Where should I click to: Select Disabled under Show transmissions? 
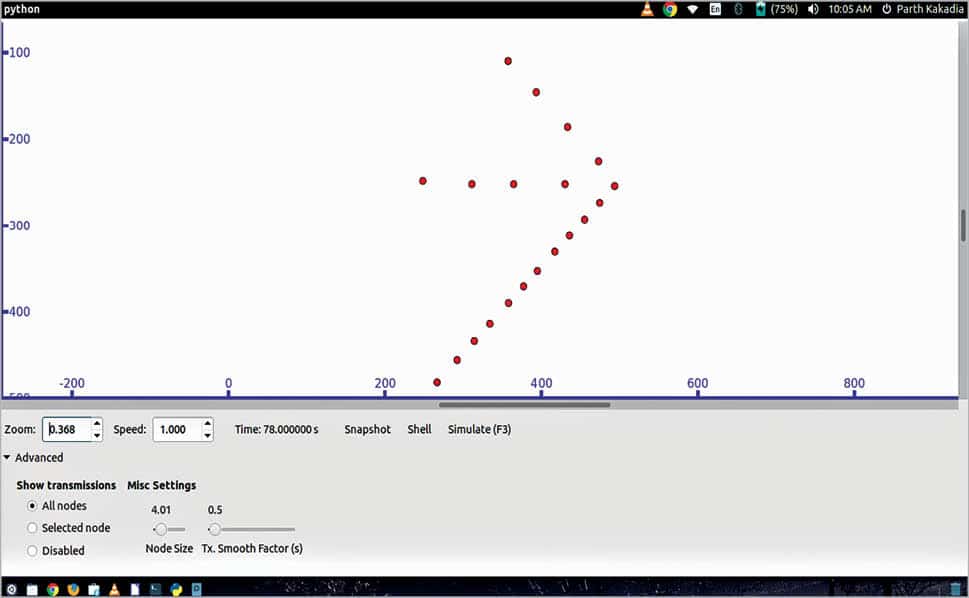(33, 551)
